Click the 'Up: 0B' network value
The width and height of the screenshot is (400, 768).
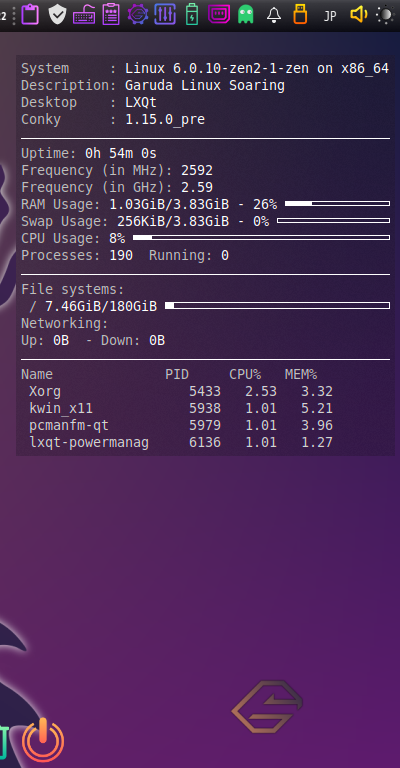[45, 340]
